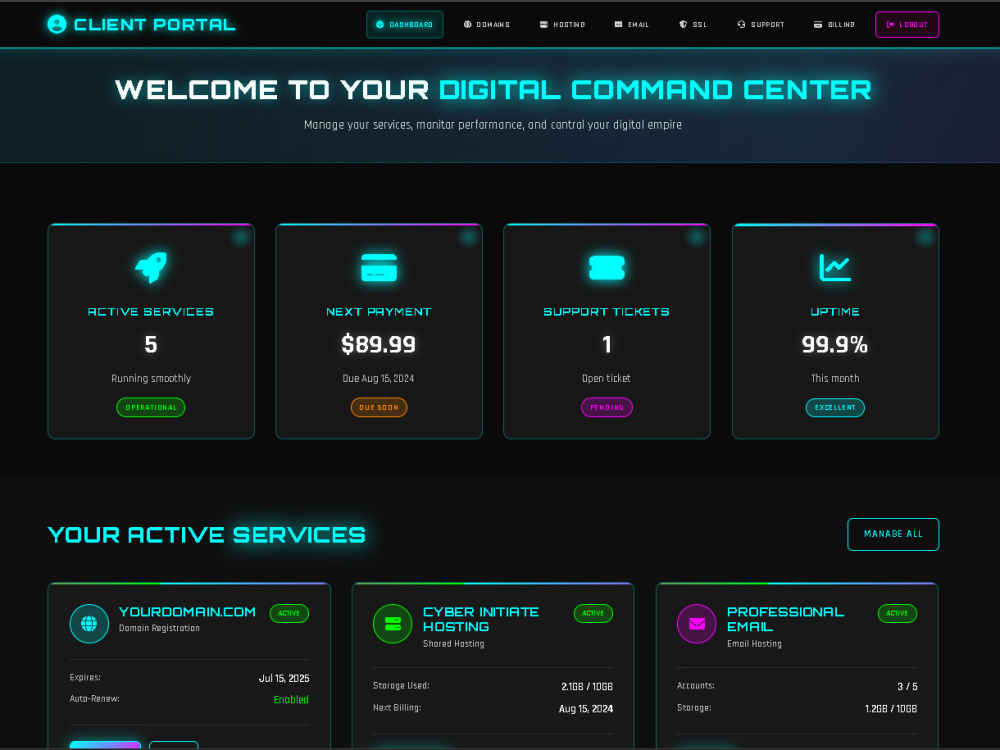Select the Email nav item
This screenshot has width=1000, height=750.
click(x=632, y=24)
